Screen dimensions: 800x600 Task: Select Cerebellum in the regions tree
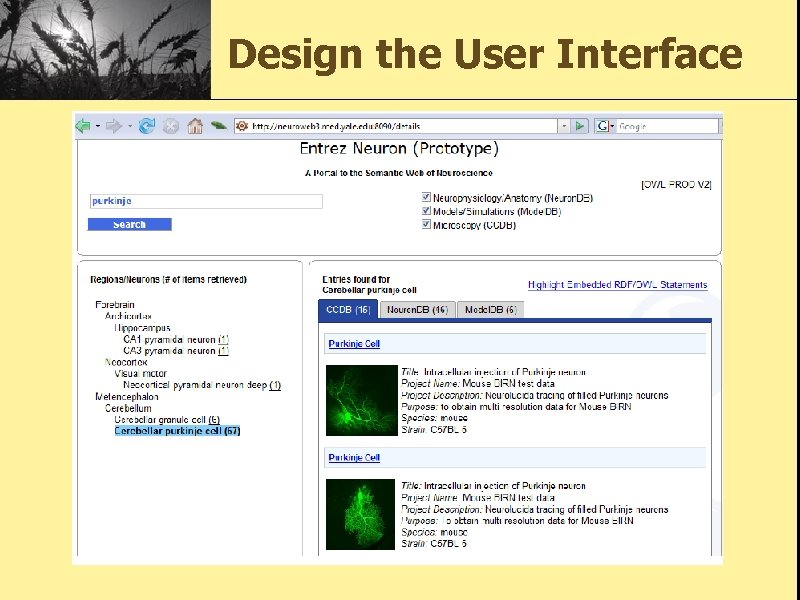(x=128, y=408)
